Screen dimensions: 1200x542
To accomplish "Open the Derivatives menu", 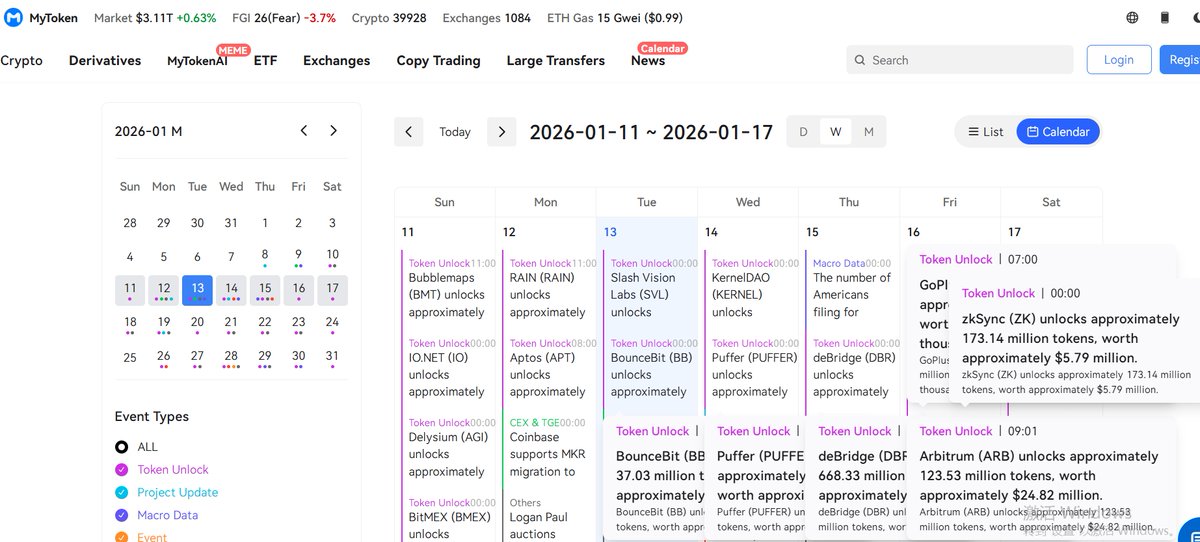I will [x=105, y=61].
